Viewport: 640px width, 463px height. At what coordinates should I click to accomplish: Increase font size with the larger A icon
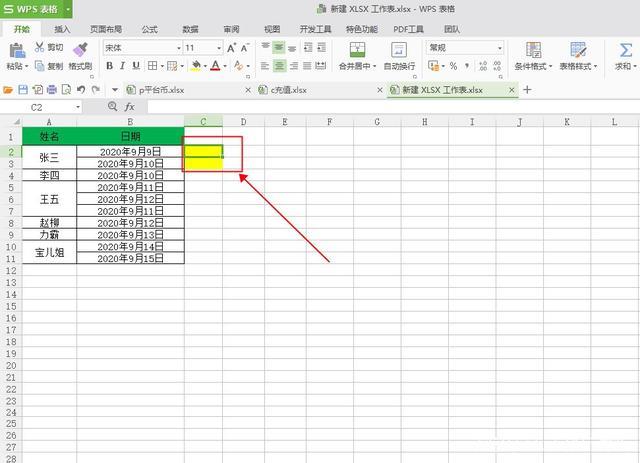231,48
